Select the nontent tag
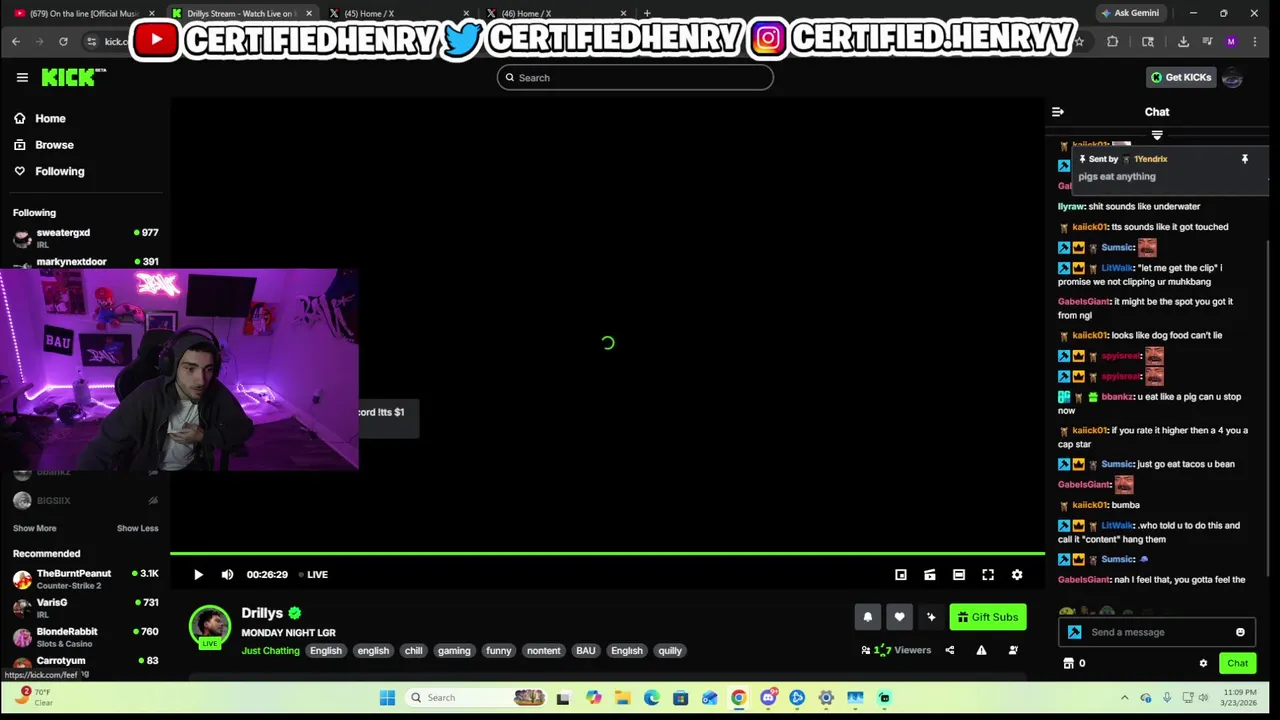 click(543, 651)
